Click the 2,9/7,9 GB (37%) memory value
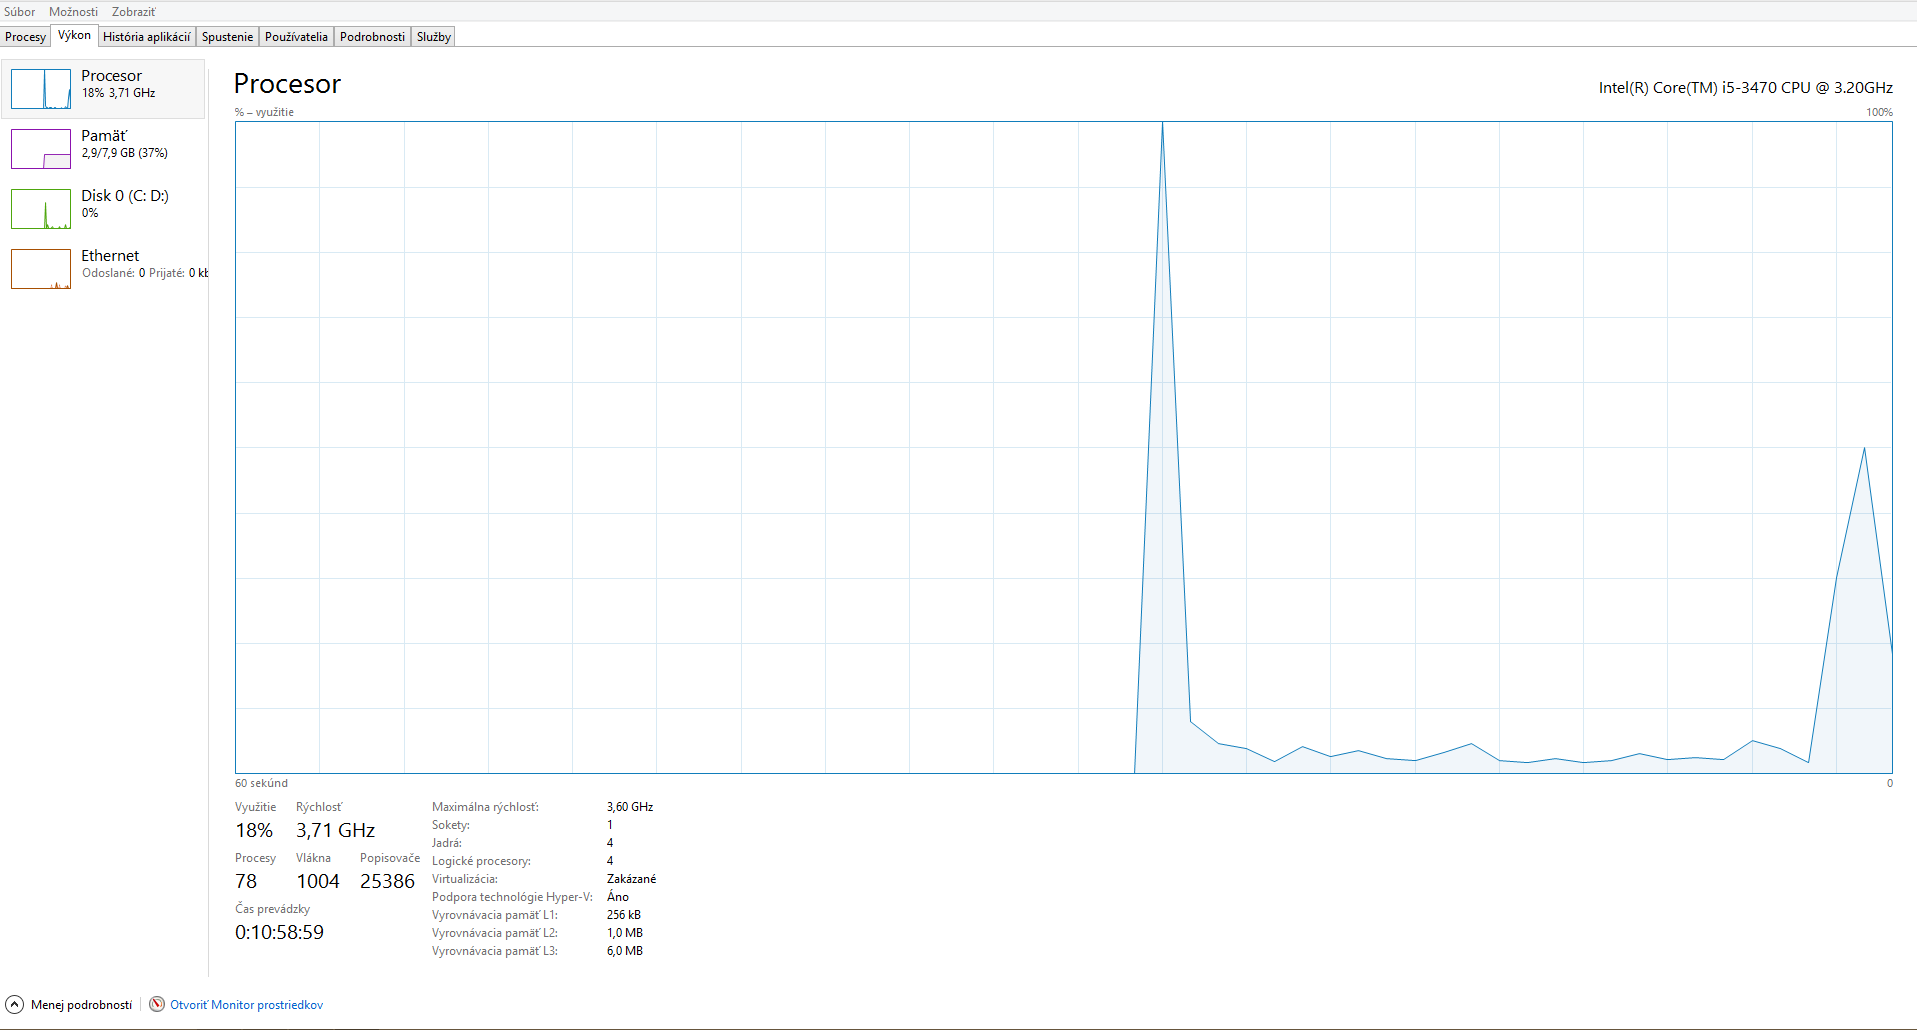1917x1030 pixels. (x=125, y=153)
